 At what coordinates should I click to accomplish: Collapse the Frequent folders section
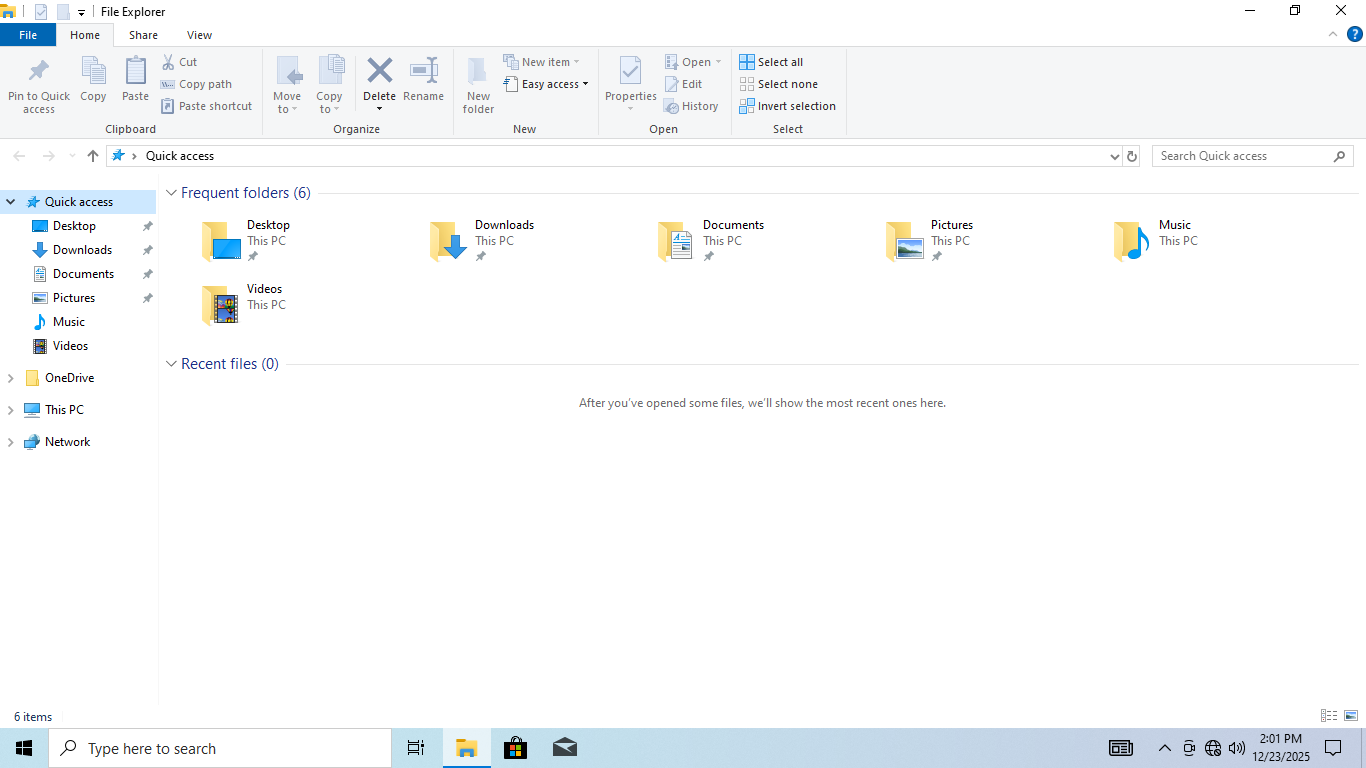coord(171,193)
